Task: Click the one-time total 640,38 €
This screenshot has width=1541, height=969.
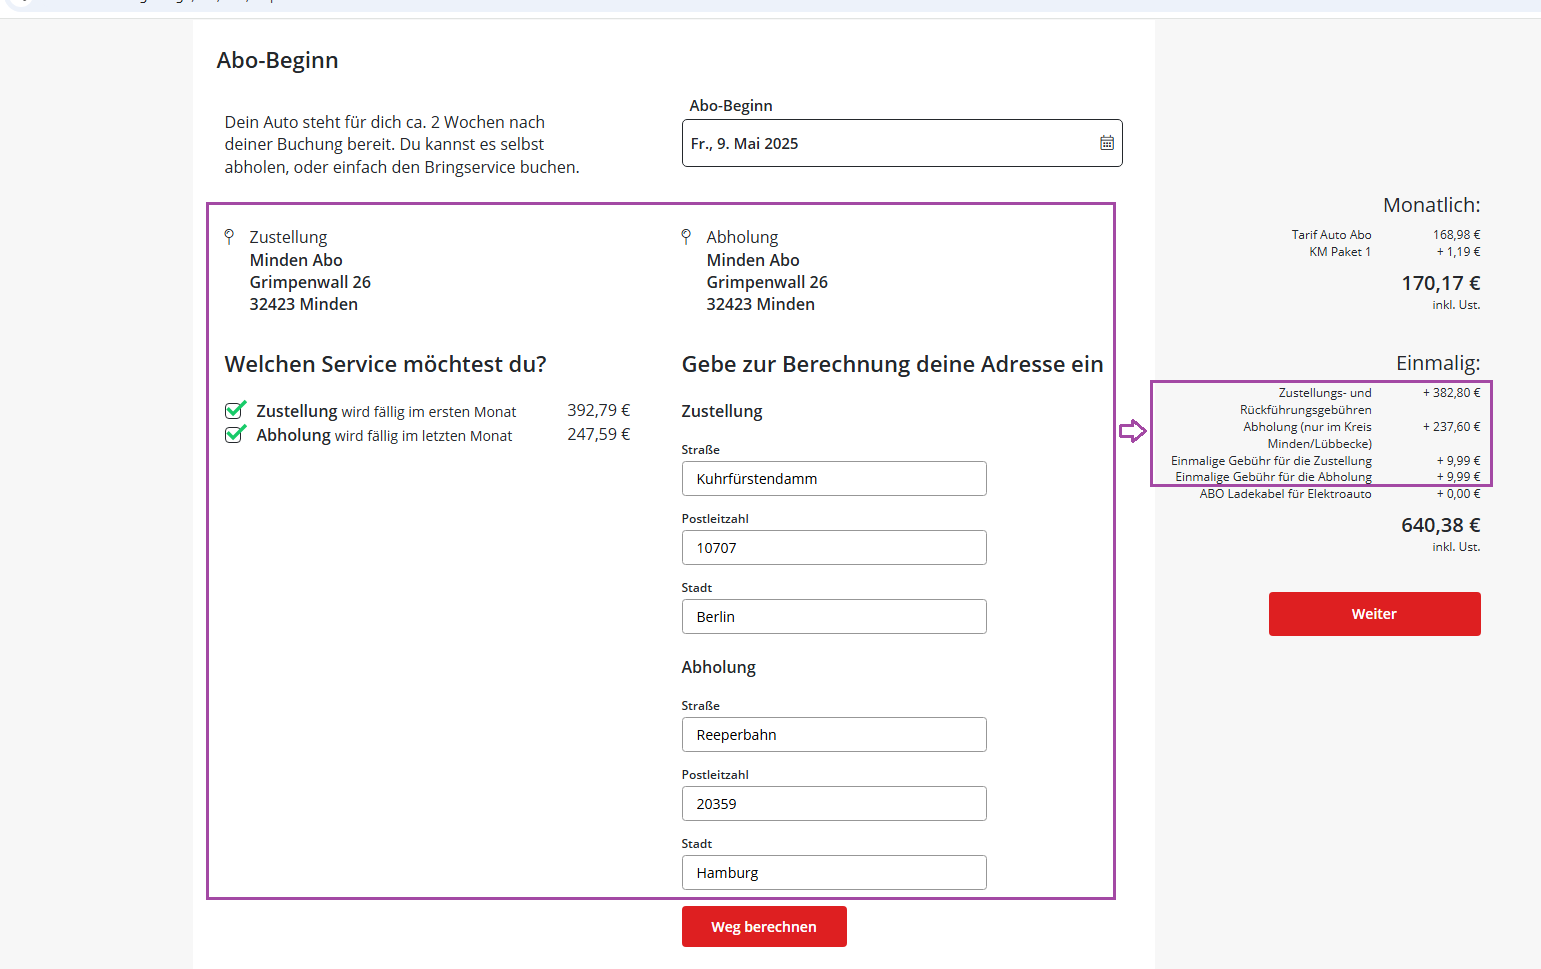Action: click(x=1440, y=525)
